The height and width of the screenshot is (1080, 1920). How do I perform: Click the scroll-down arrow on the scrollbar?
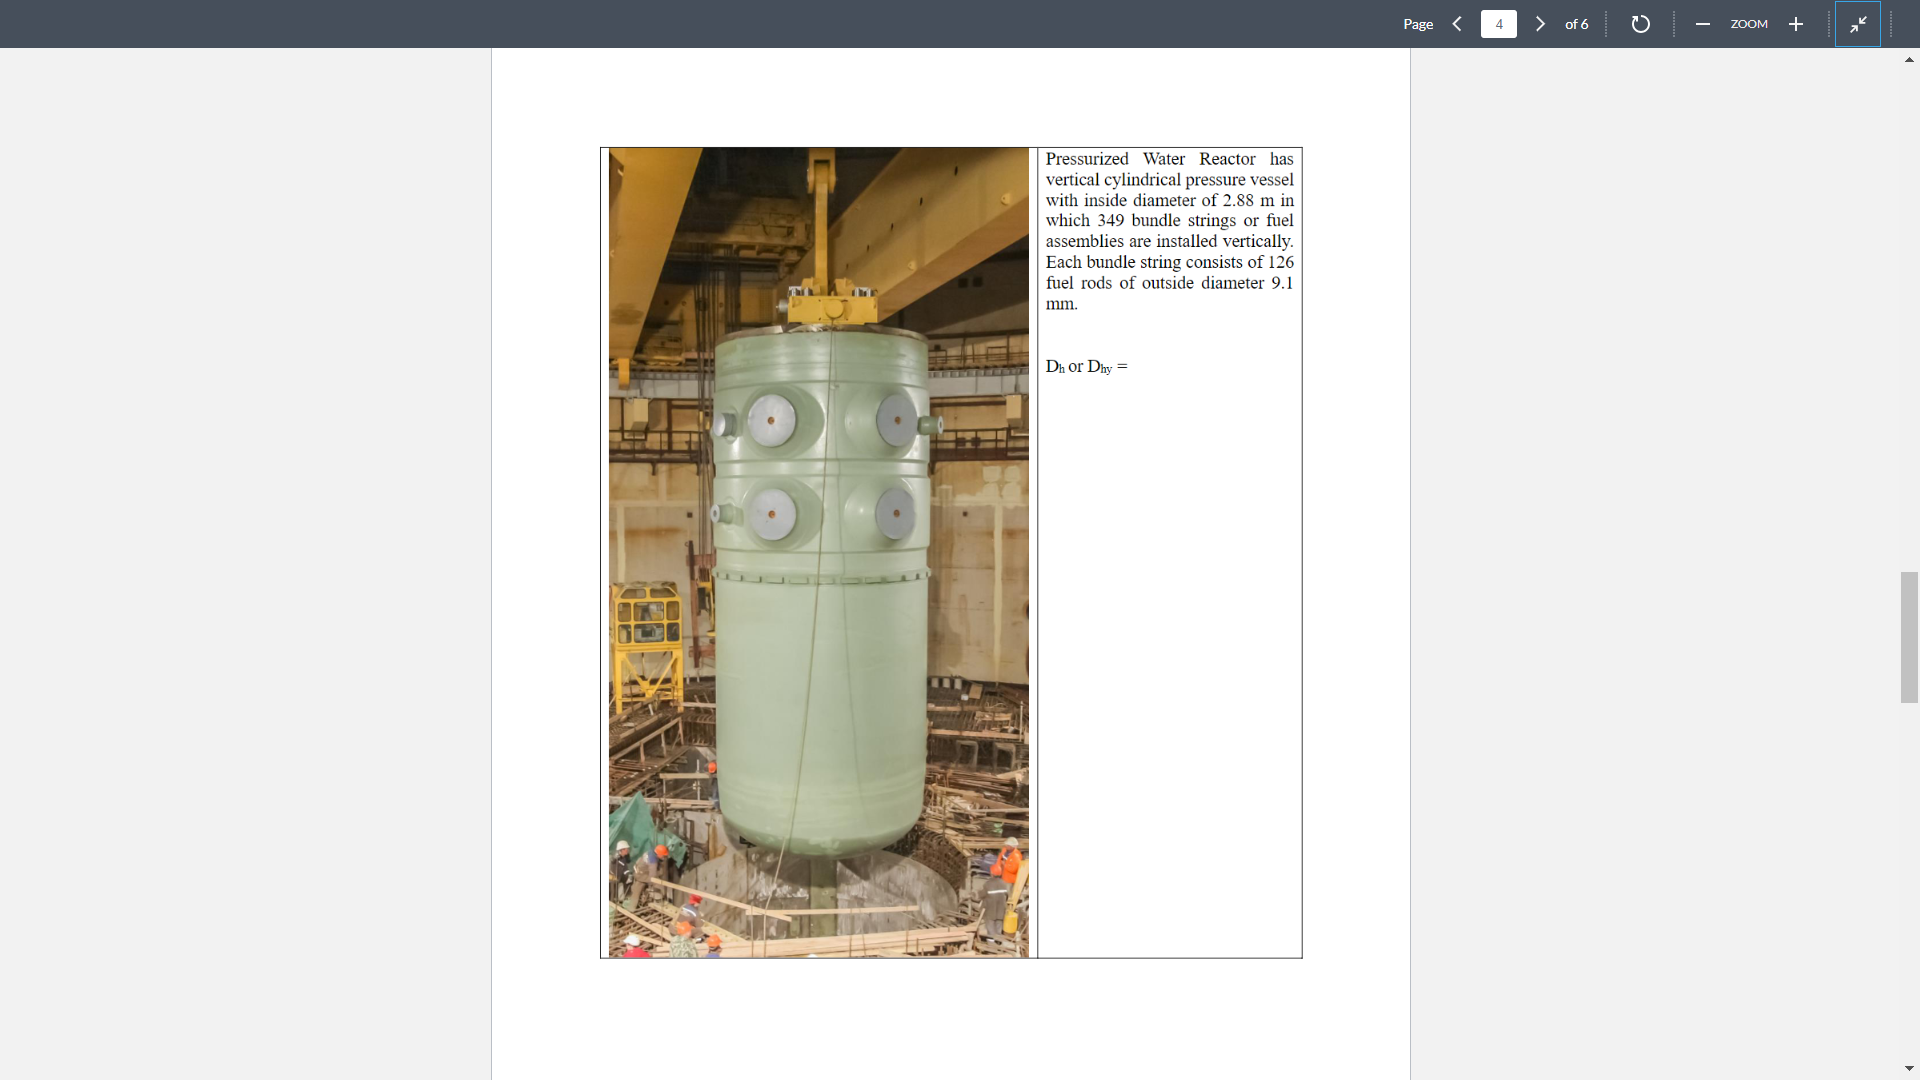point(1909,1067)
